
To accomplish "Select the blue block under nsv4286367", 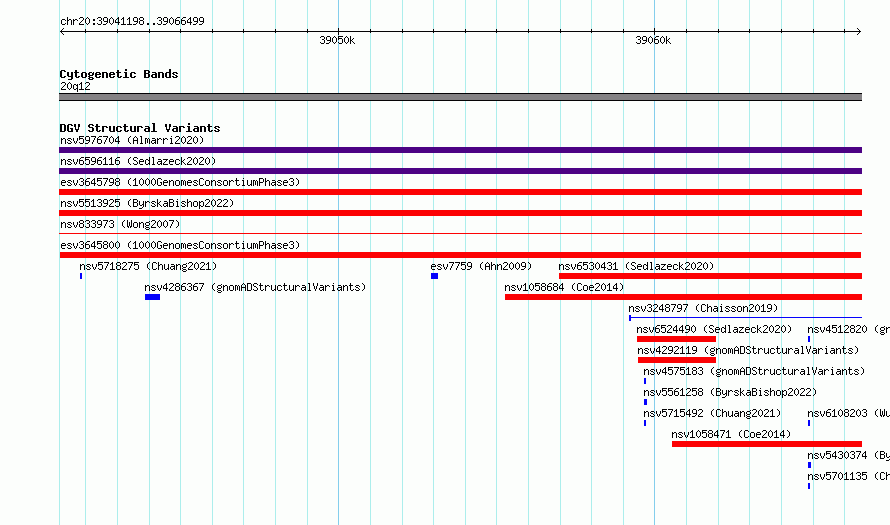I will [152, 297].
